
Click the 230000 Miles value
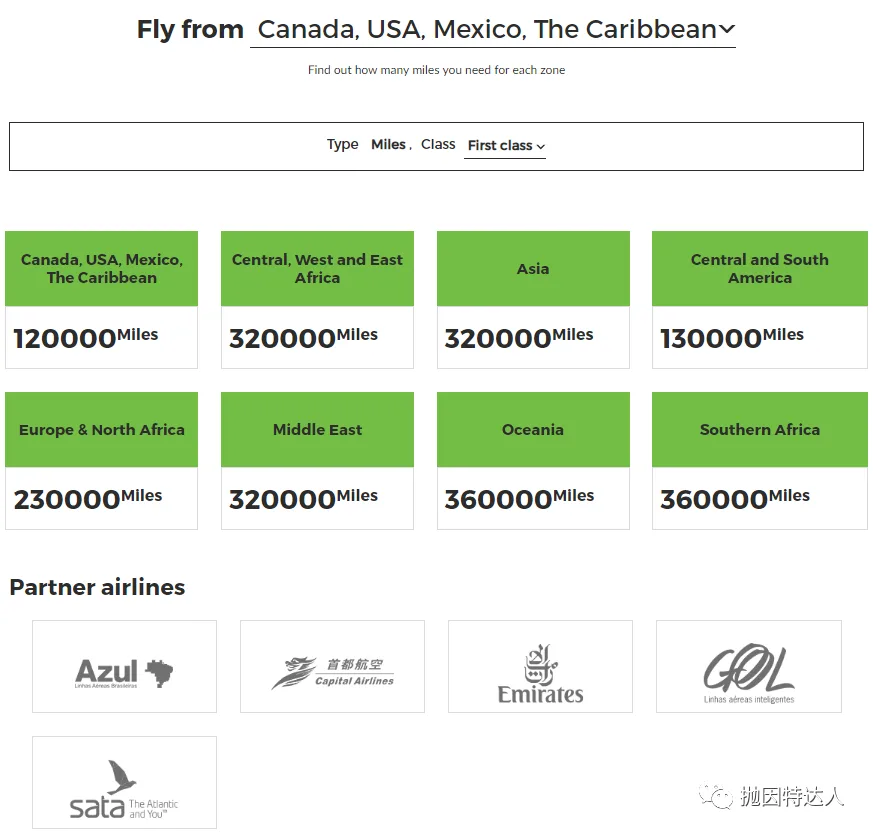(x=88, y=498)
